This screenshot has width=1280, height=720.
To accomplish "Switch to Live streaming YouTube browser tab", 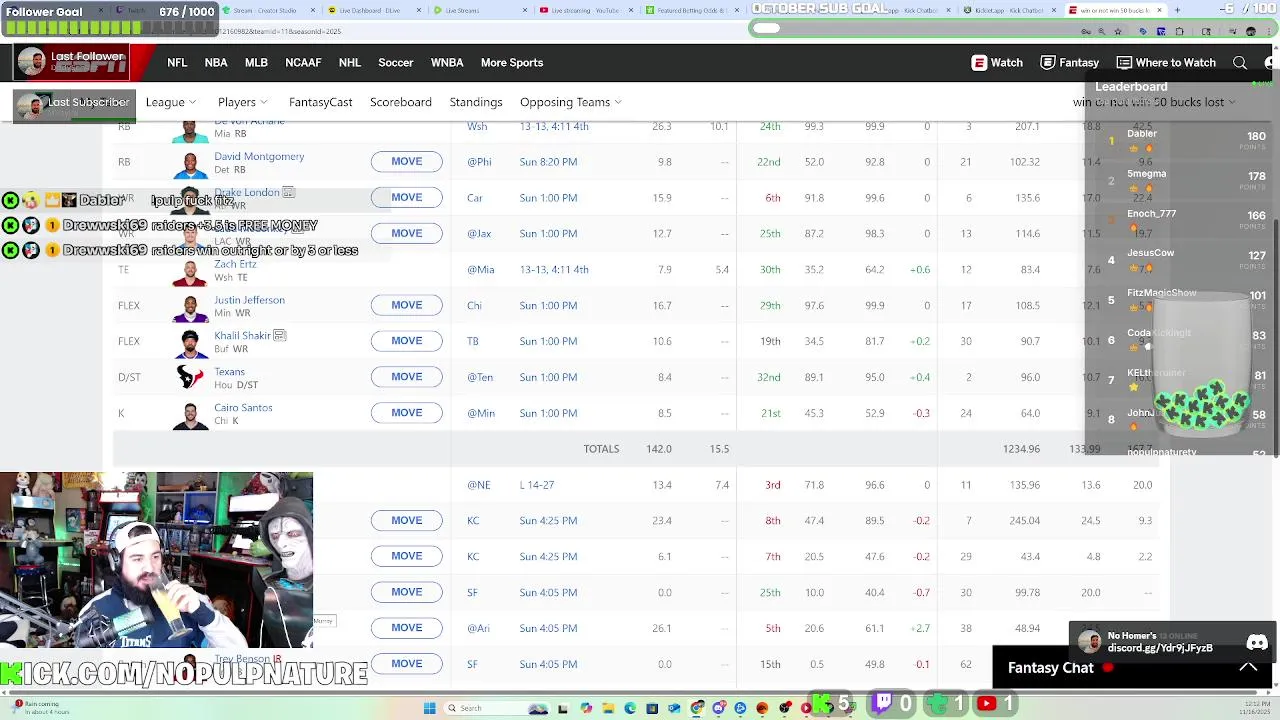I will tap(587, 10).
